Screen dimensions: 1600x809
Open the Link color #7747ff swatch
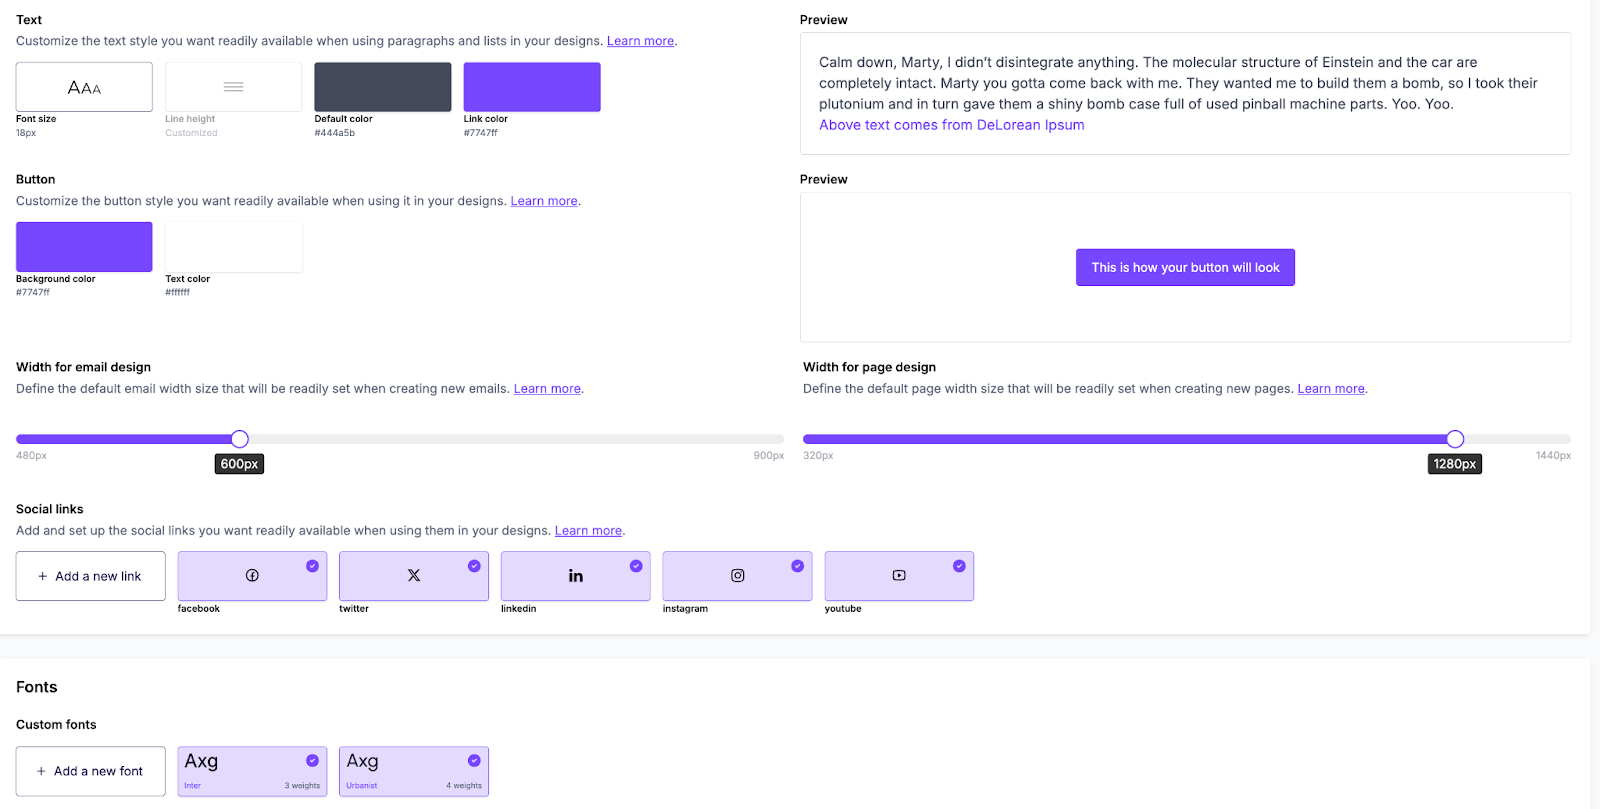tap(532, 87)
